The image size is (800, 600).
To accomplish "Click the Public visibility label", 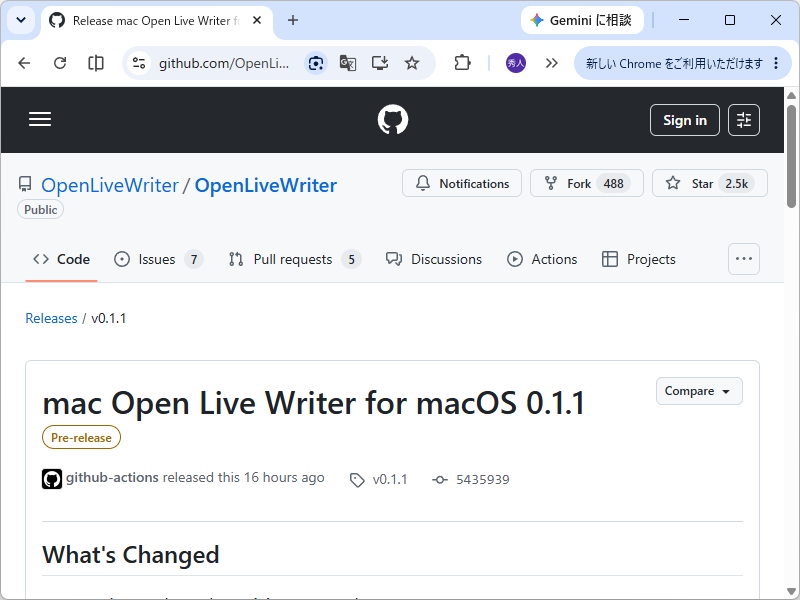I will click(x=40, y=210).
